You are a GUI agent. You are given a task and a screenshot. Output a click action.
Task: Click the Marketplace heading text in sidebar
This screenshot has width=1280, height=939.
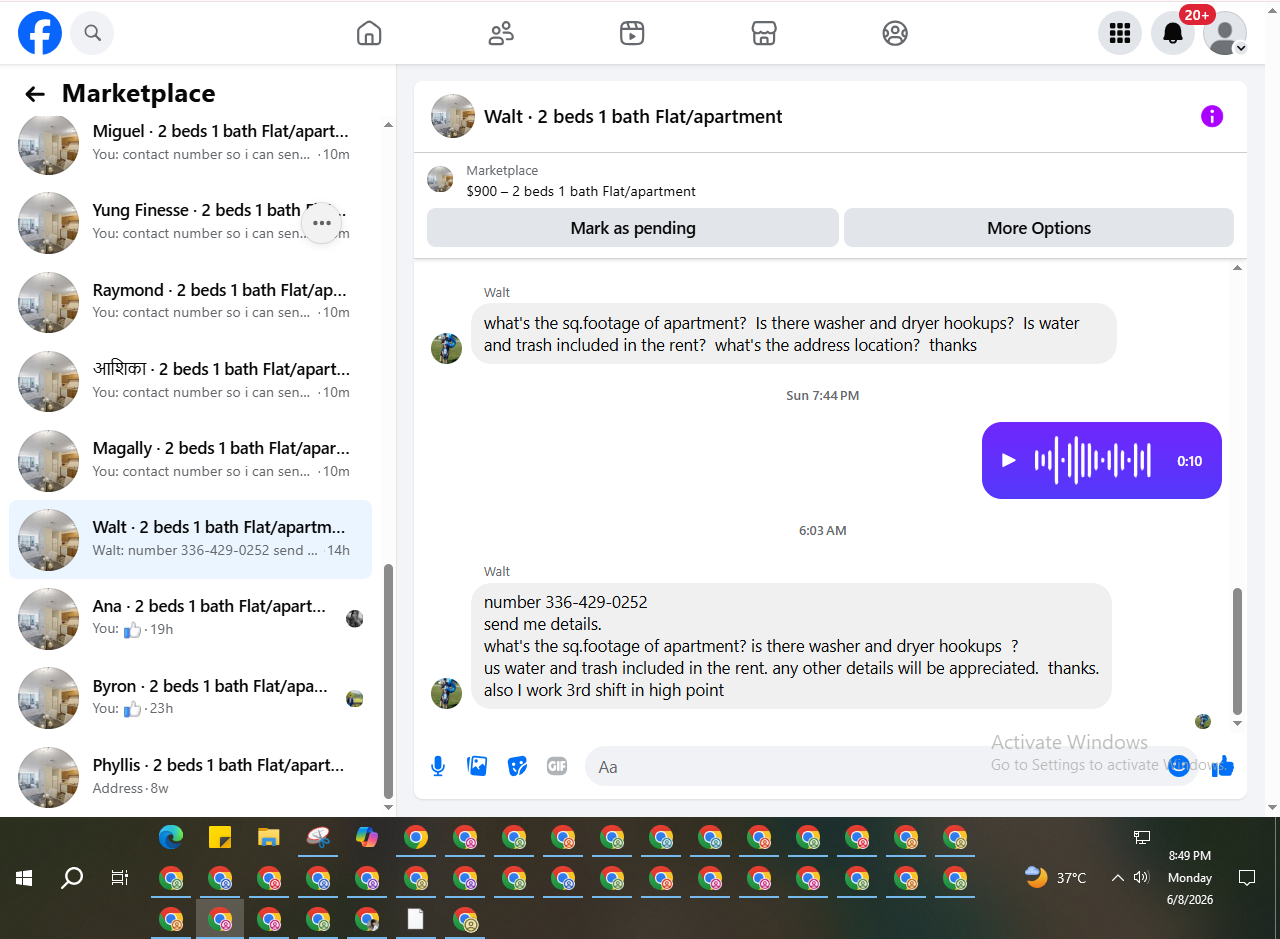point(139,94)
